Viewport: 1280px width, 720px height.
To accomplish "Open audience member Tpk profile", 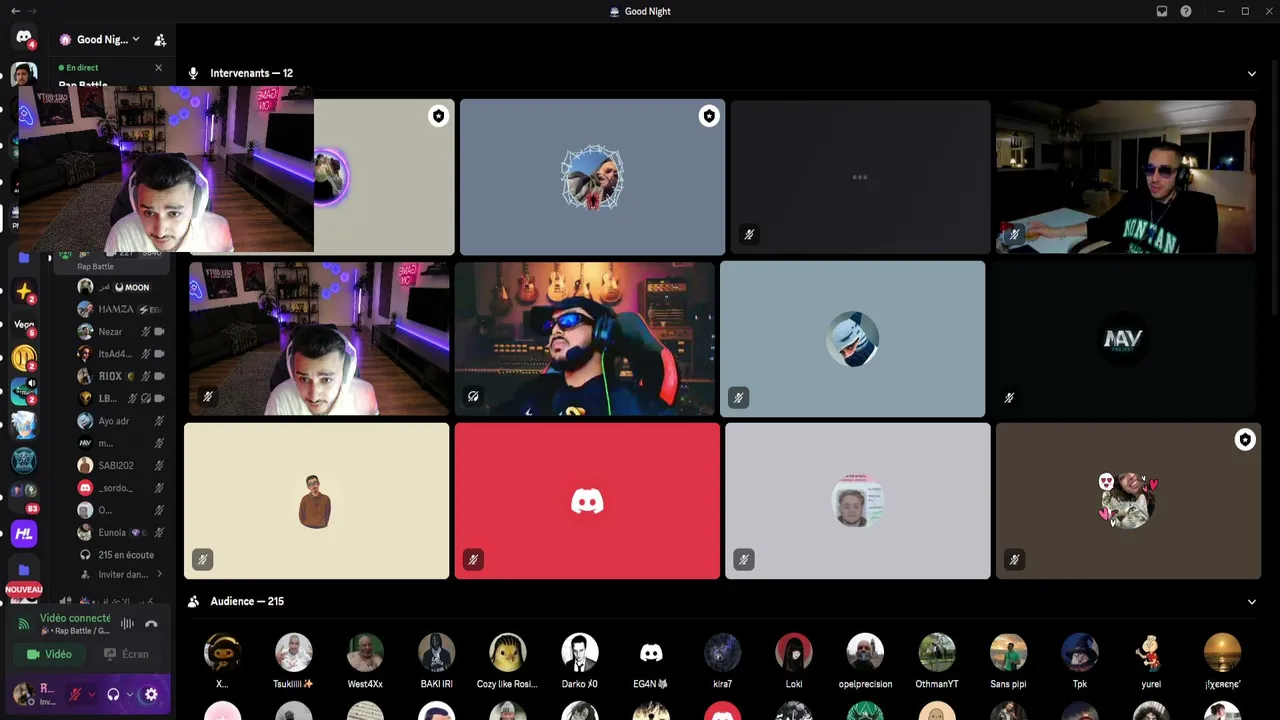I will [1080, 661].
